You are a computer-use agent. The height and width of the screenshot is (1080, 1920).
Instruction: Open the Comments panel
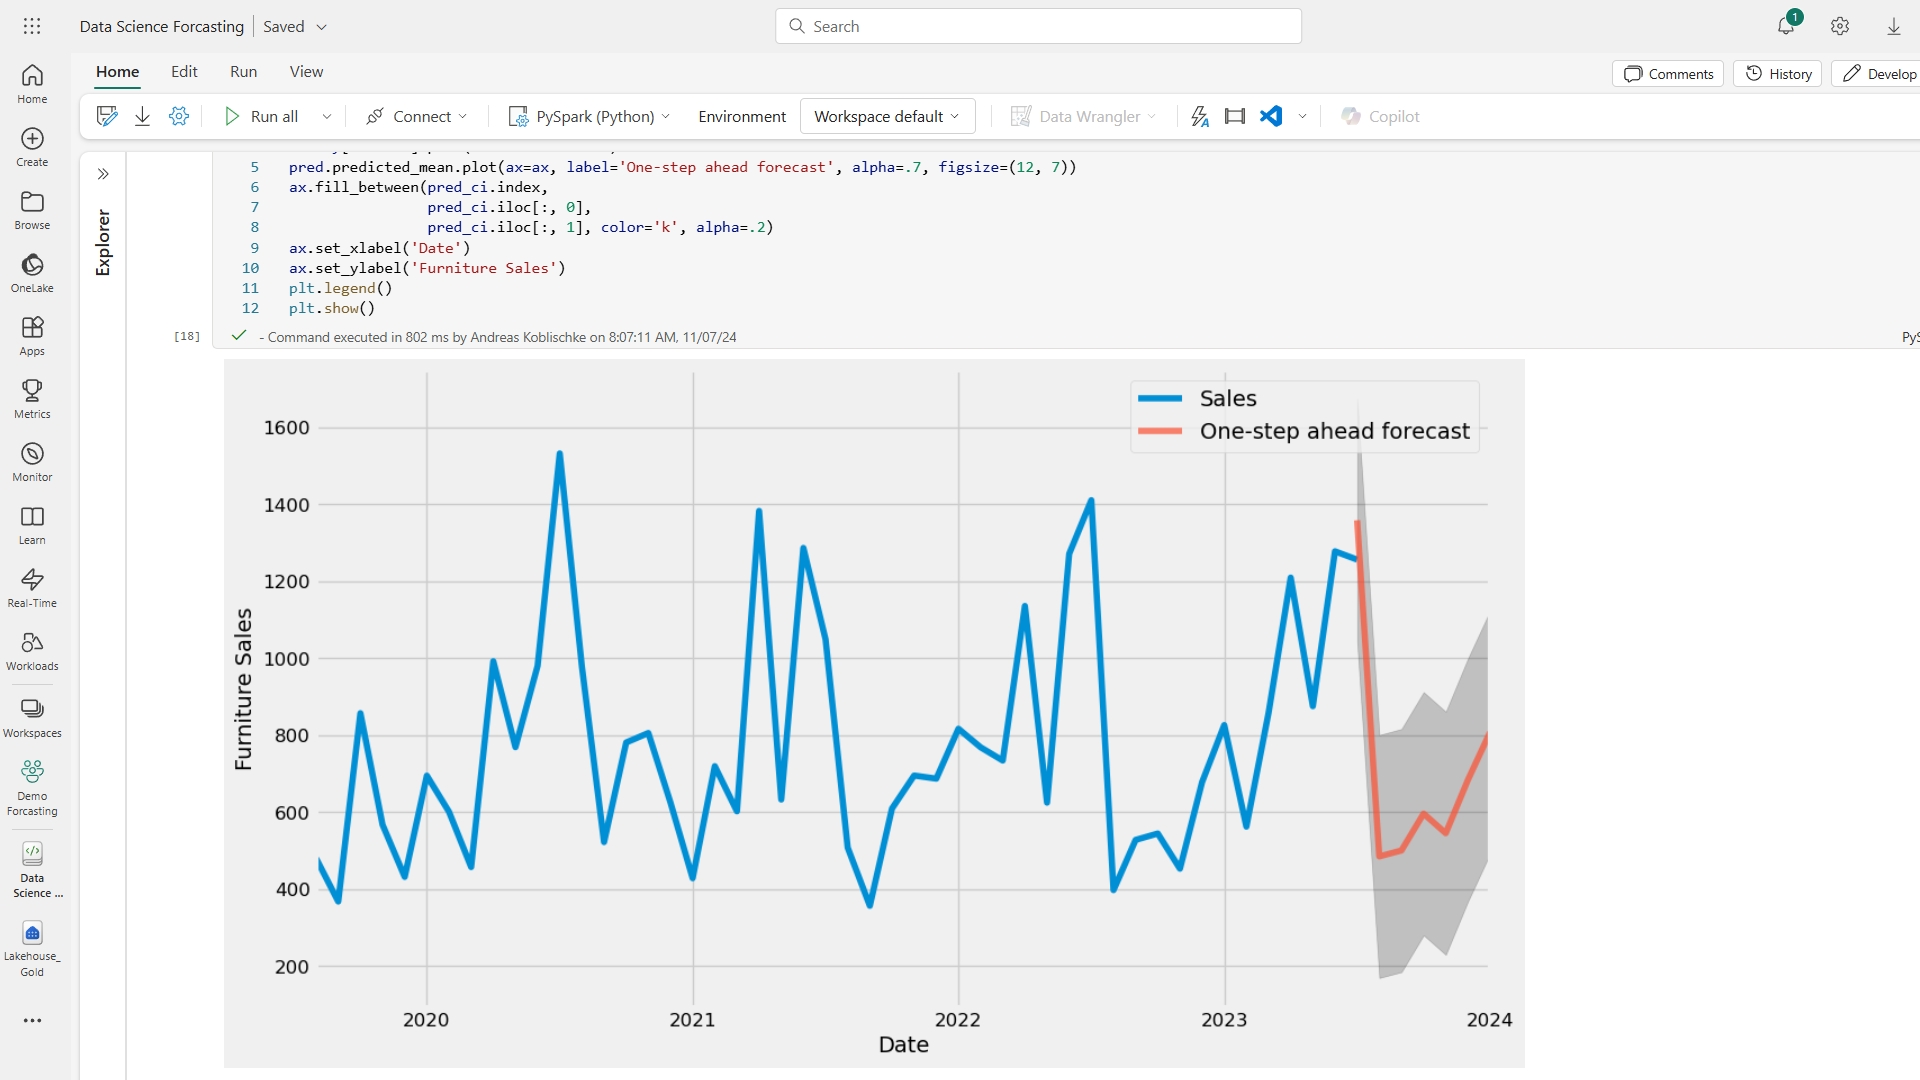click(x=1668, y=73)
